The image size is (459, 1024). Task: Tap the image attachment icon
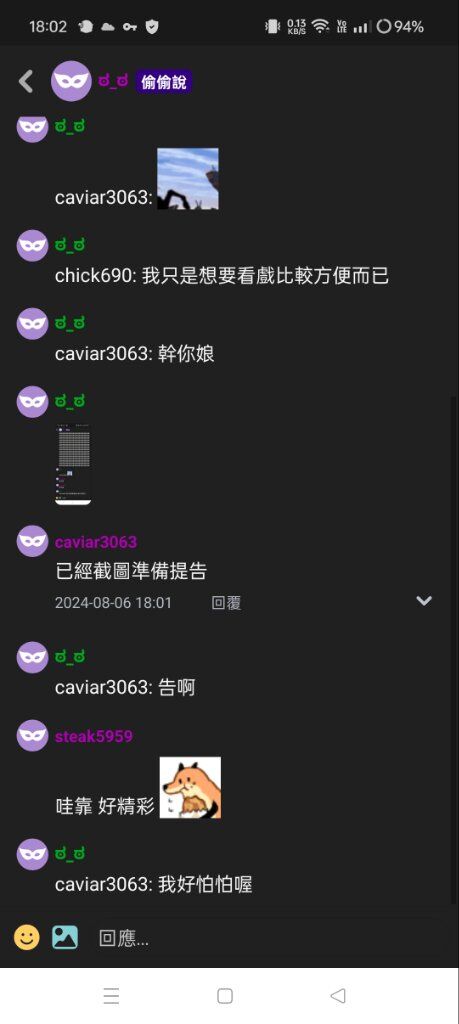pyautogui.click(x=65, y=938)
